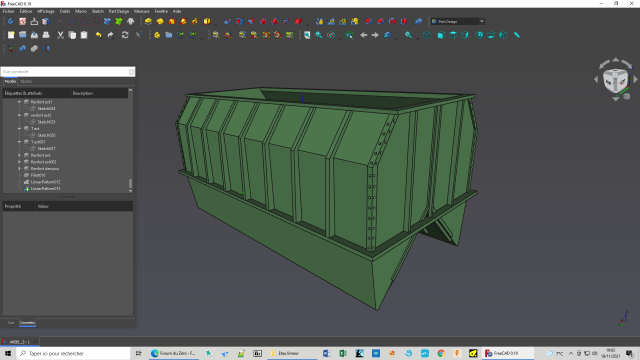Switch to the Tâches tab

(26, 82)
